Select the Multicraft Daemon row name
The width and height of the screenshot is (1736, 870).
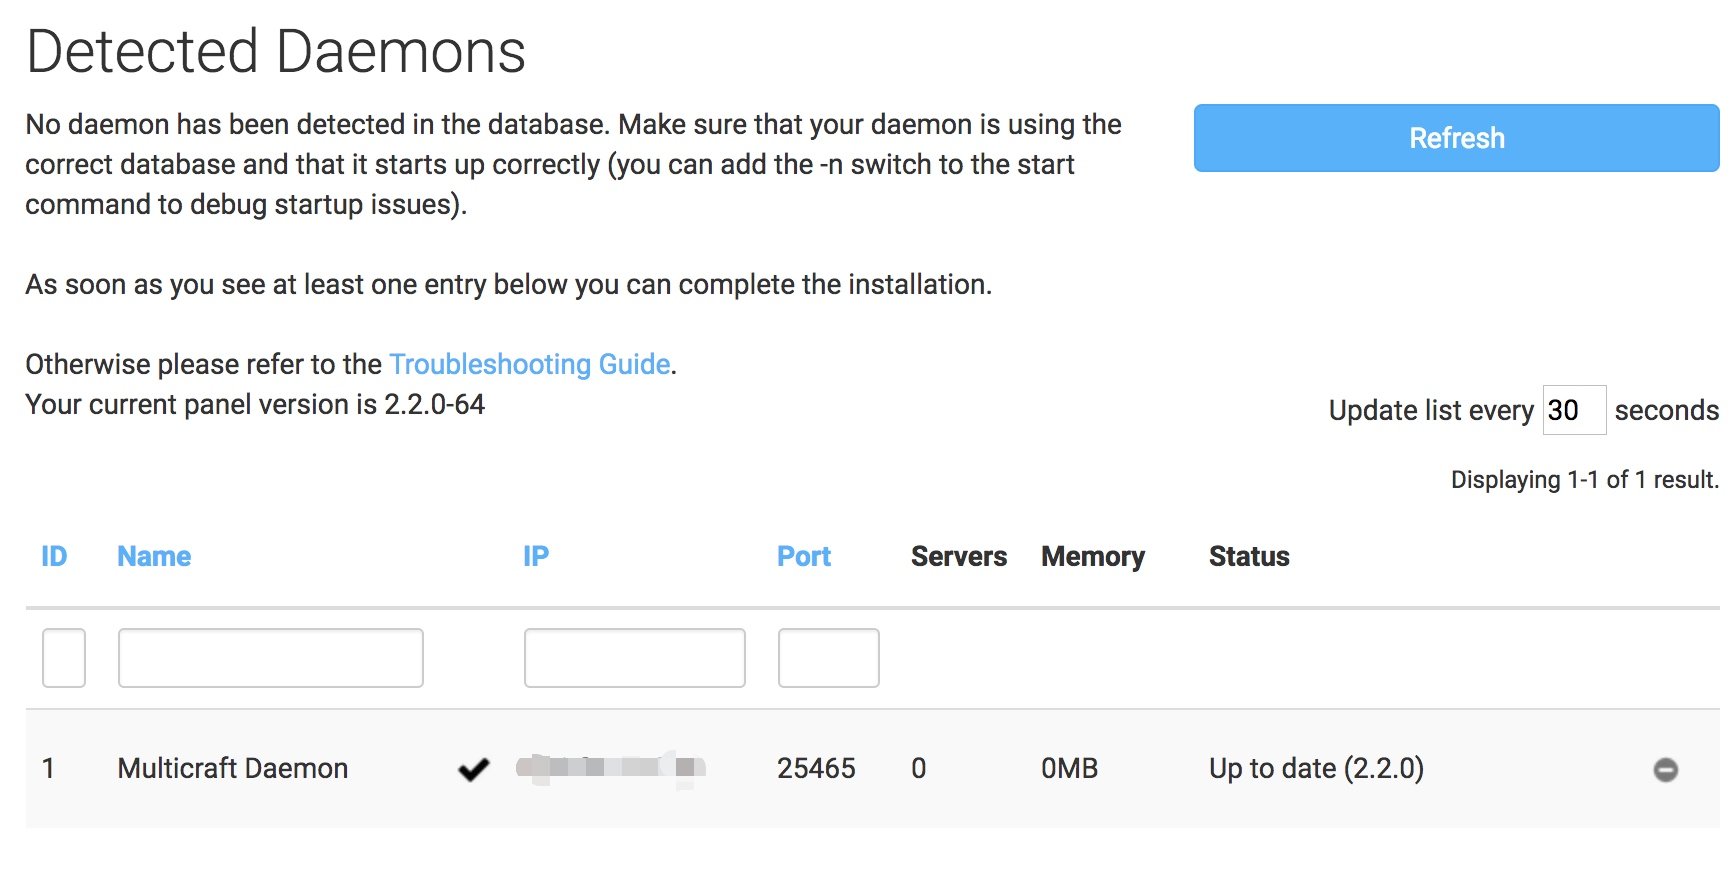233,768
